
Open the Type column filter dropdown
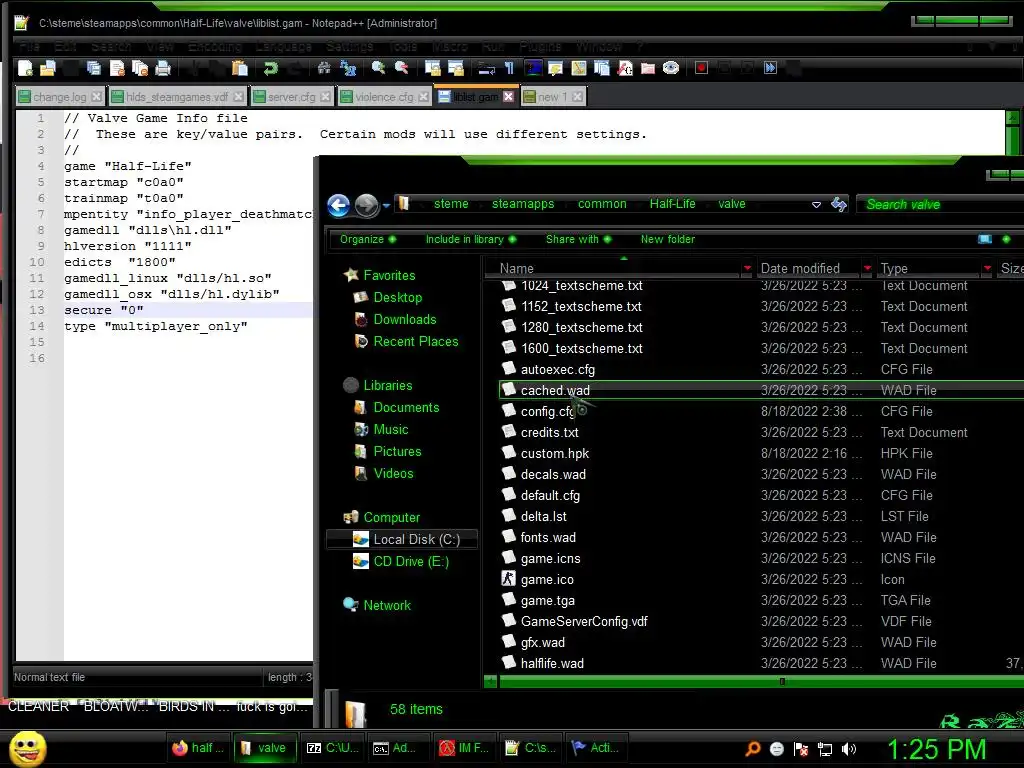[987, 268]
